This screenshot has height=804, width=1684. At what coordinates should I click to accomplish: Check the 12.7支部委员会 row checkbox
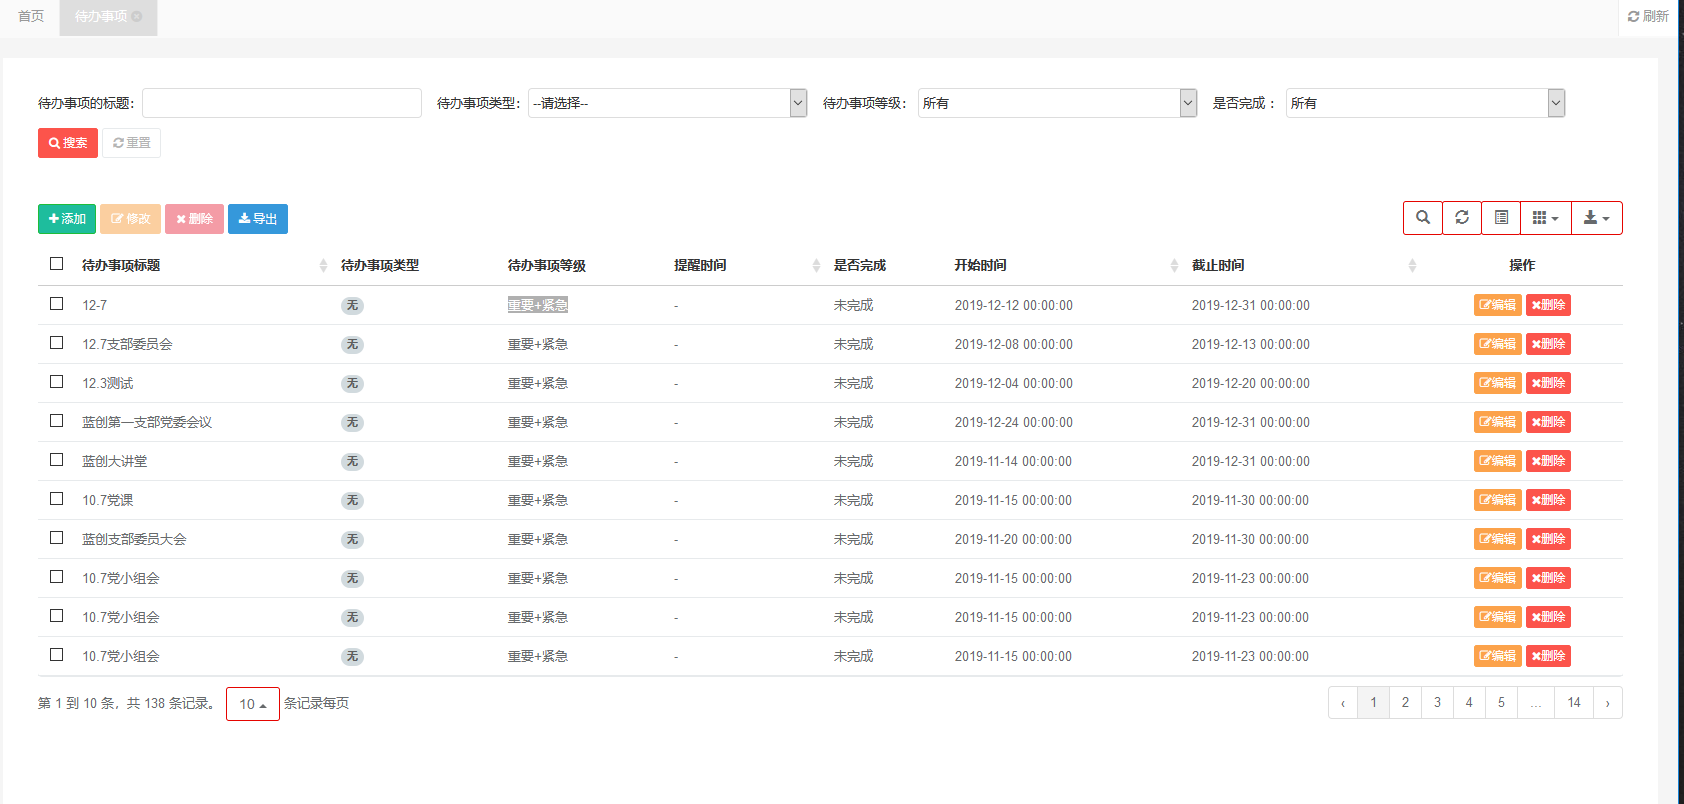(57, 343)
